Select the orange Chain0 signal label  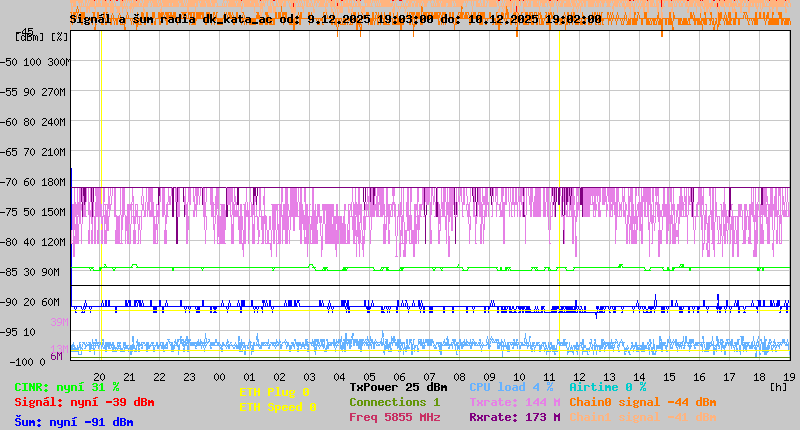click(642, 402)
